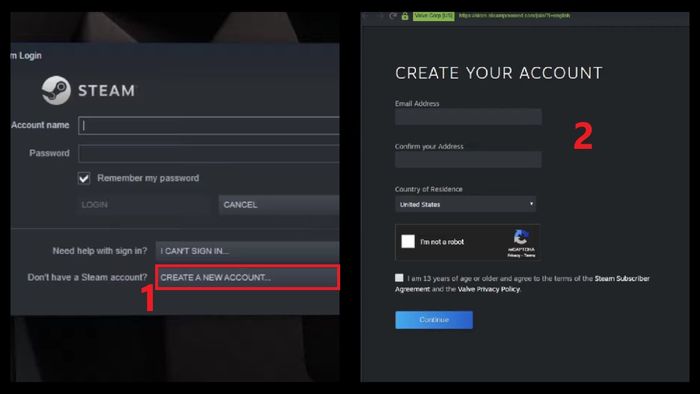
Task: Click the padlock security icon in address bar
Action: click(x=405, y=16)
